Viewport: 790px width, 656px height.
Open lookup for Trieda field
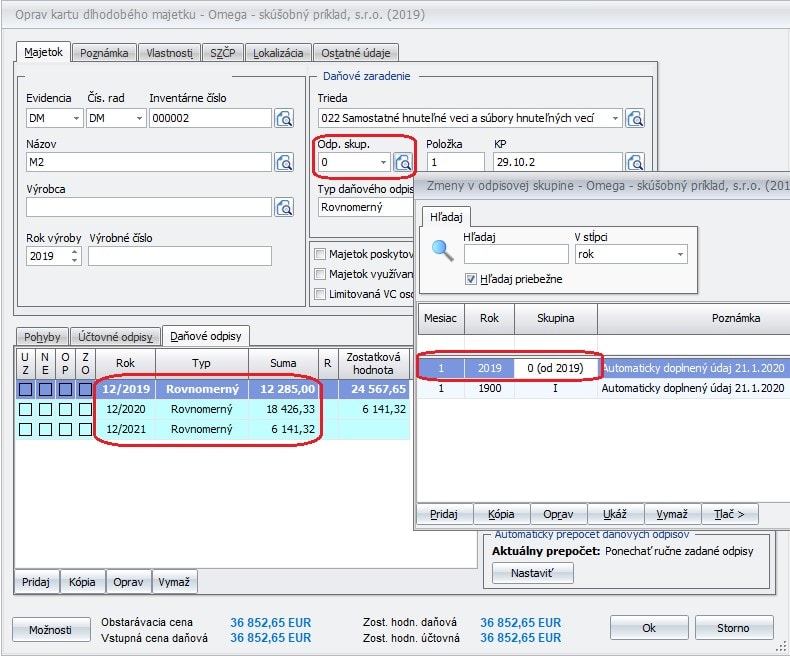tap(635, 119)
